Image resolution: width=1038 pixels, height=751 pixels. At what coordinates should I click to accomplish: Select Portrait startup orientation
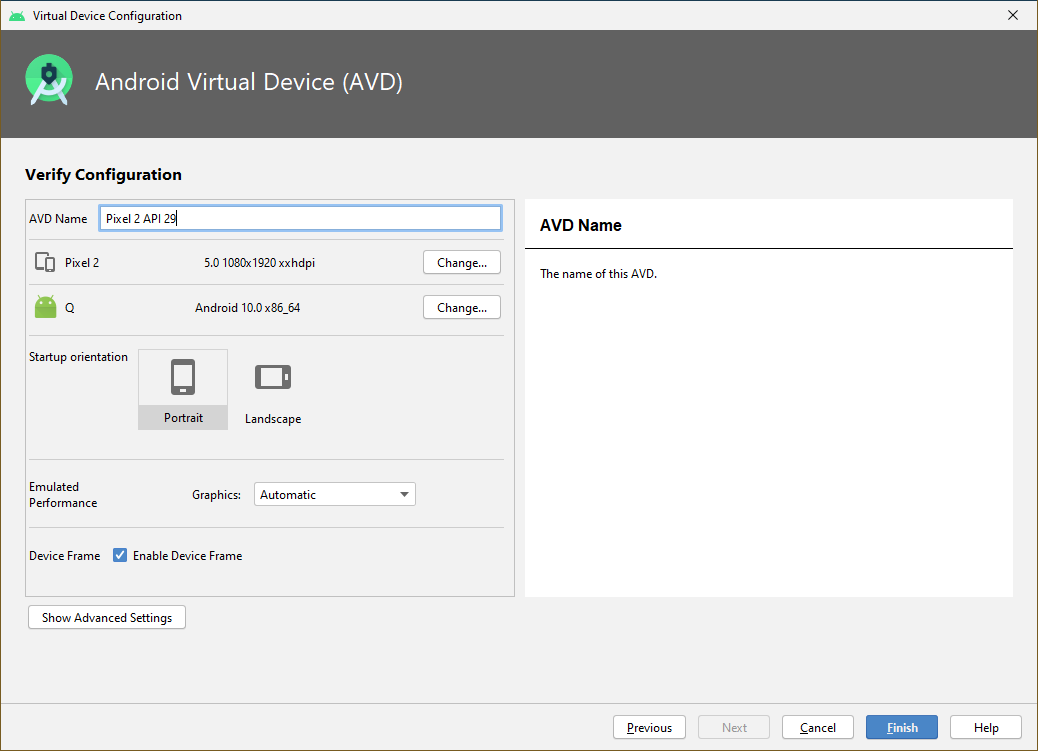point(183,389)
